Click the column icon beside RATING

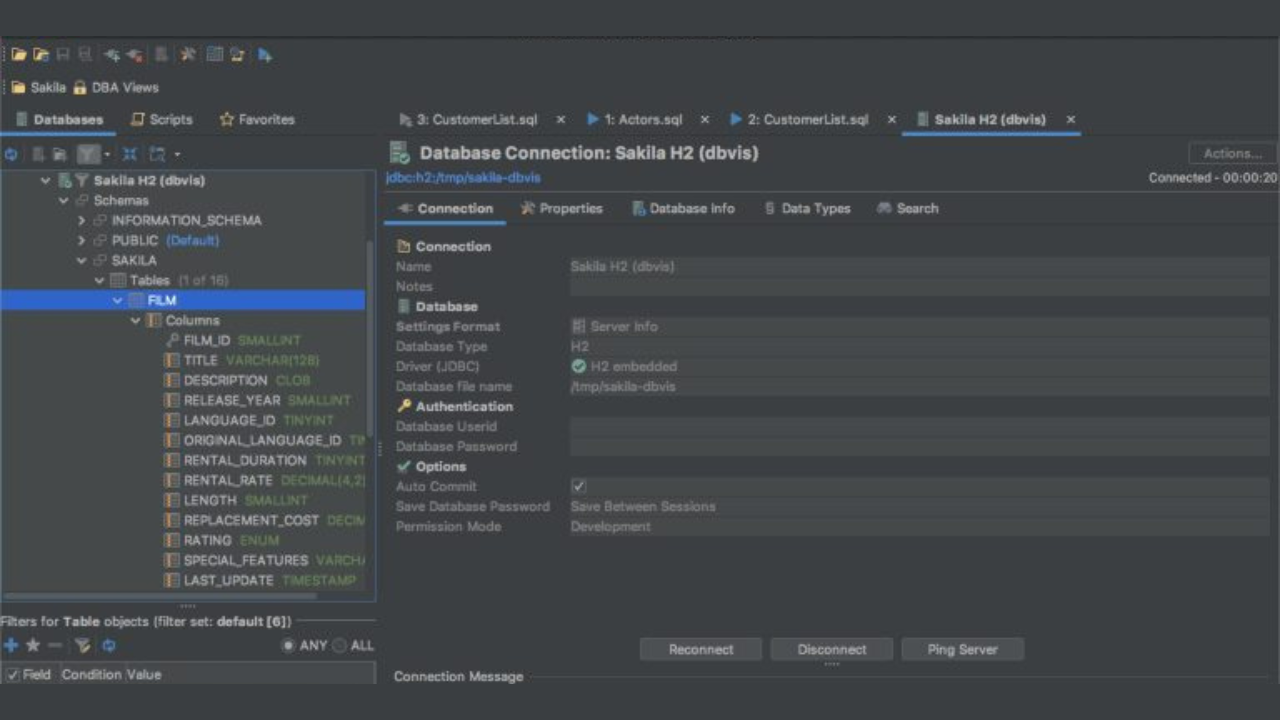pyautogui.click(x=172, y=540)
